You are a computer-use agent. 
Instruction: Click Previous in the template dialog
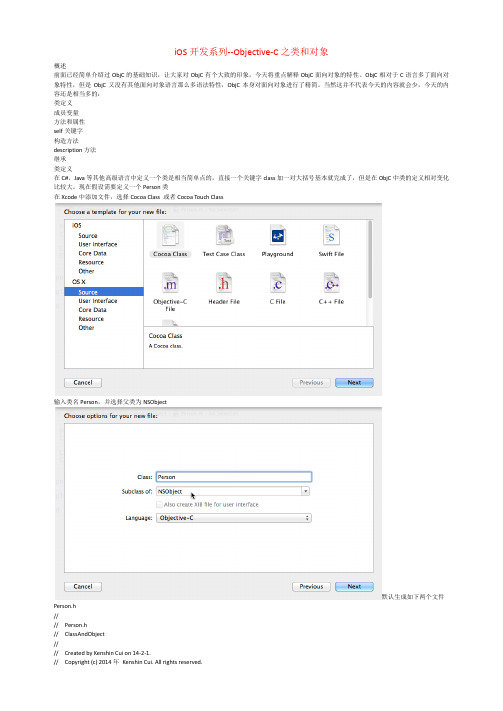click(311, 383)
